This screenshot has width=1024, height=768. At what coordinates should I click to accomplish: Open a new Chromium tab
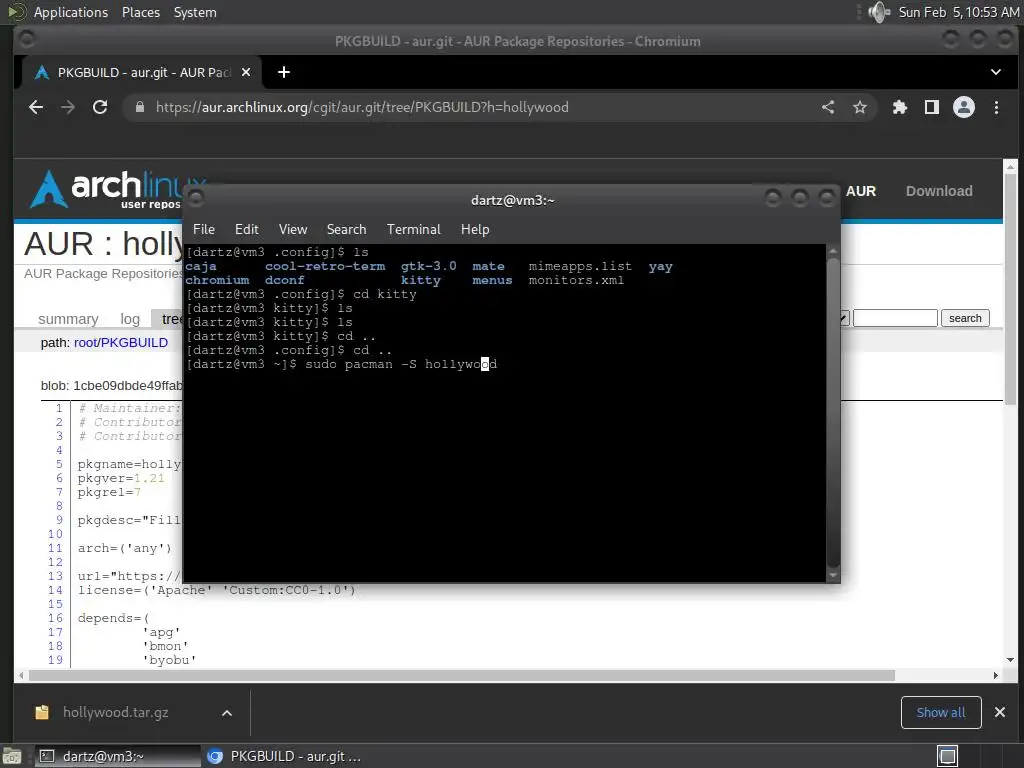[x=283, y=72]
